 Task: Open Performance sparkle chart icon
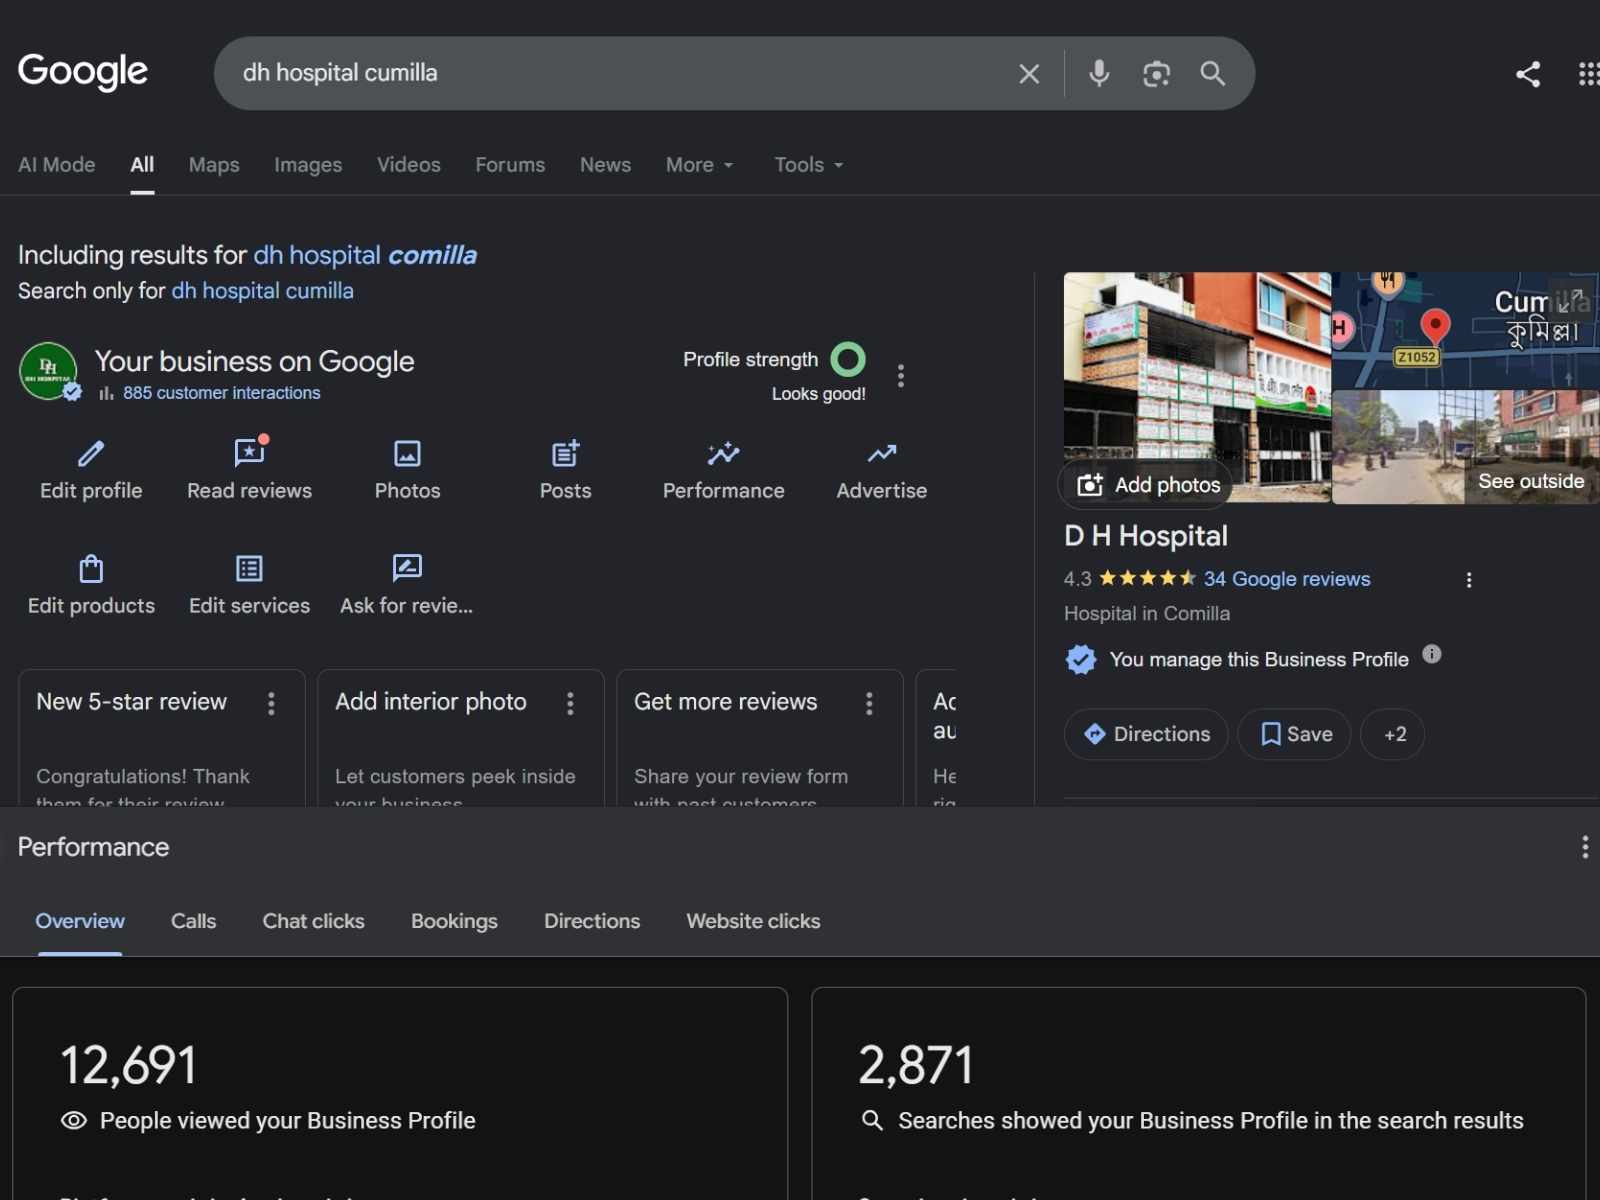click(x=723, y=454)
